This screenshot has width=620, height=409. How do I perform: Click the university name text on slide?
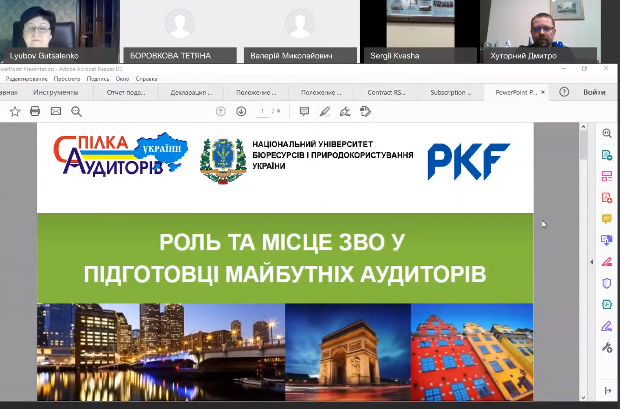click(333, 155)
